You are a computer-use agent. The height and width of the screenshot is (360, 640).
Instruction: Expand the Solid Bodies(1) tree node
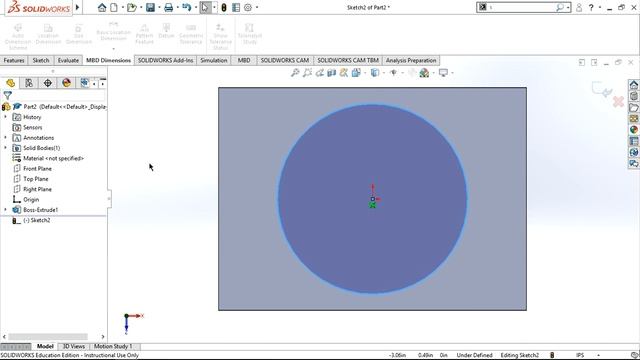coord(5,148)
